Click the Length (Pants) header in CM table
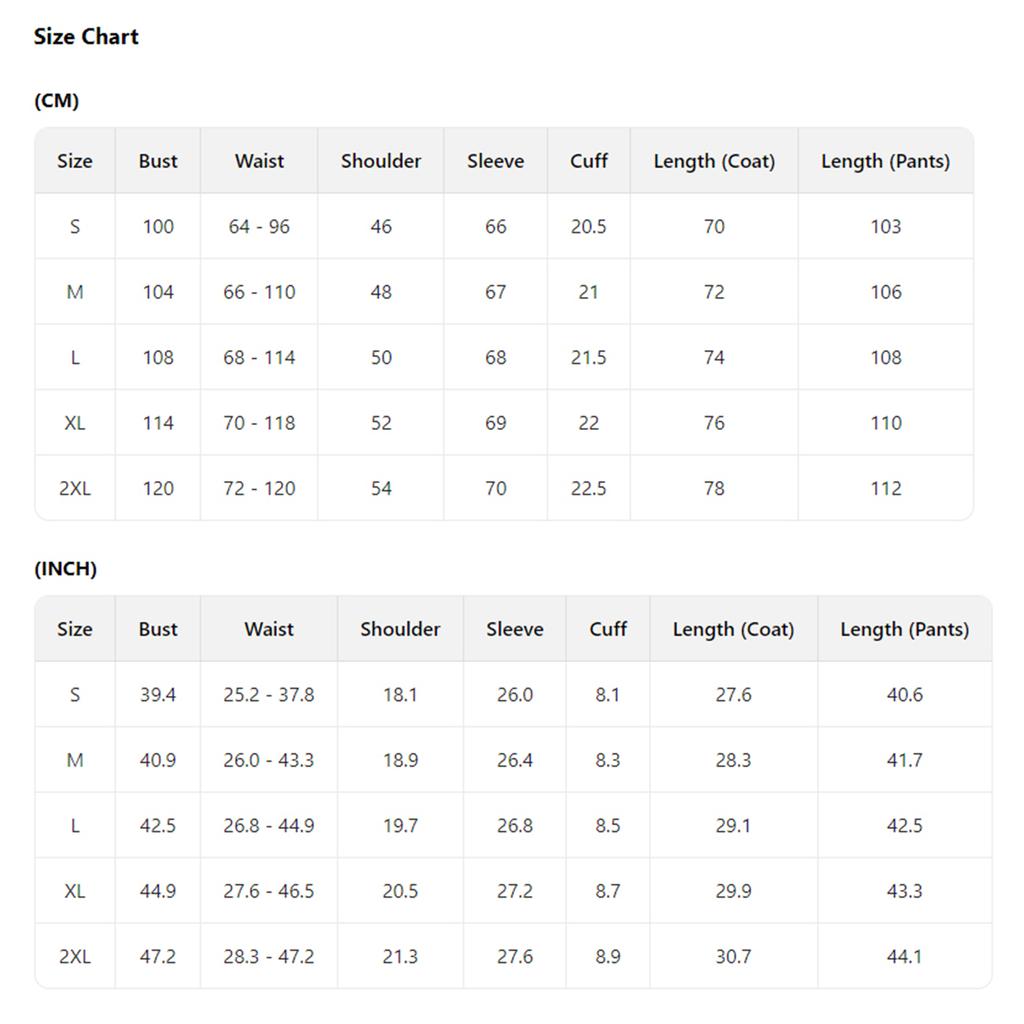The width and height of the screenshot is (1024, 1024). coord(886,161)
